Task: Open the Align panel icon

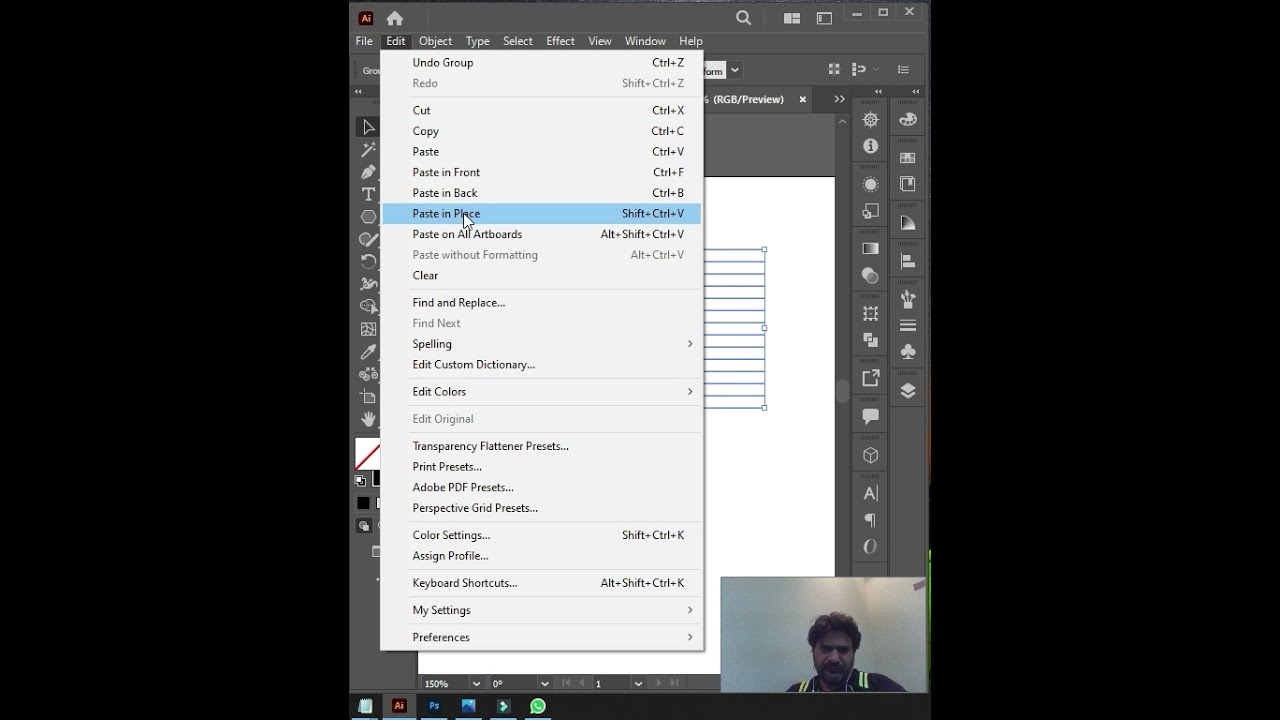Action: tap(908, 262)
